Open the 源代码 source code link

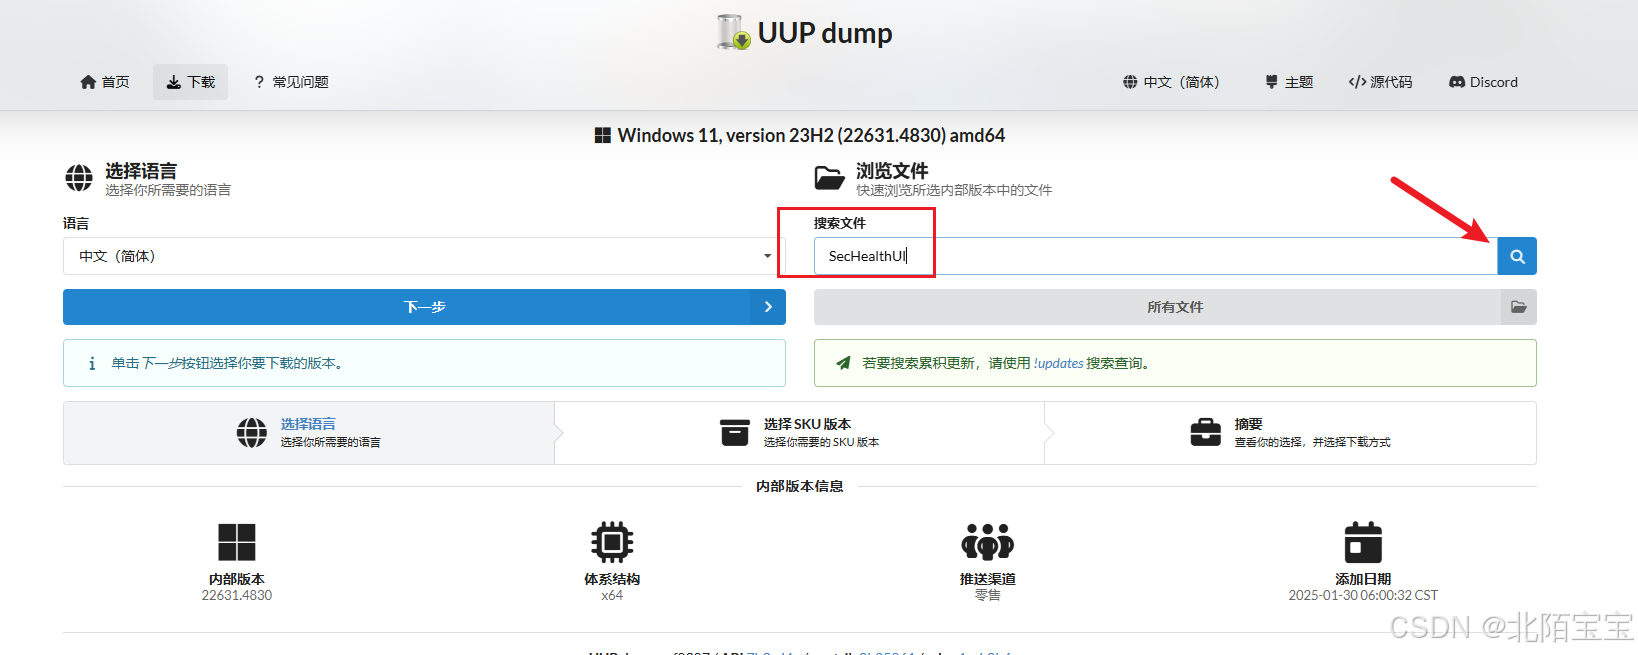[1380, 82]
